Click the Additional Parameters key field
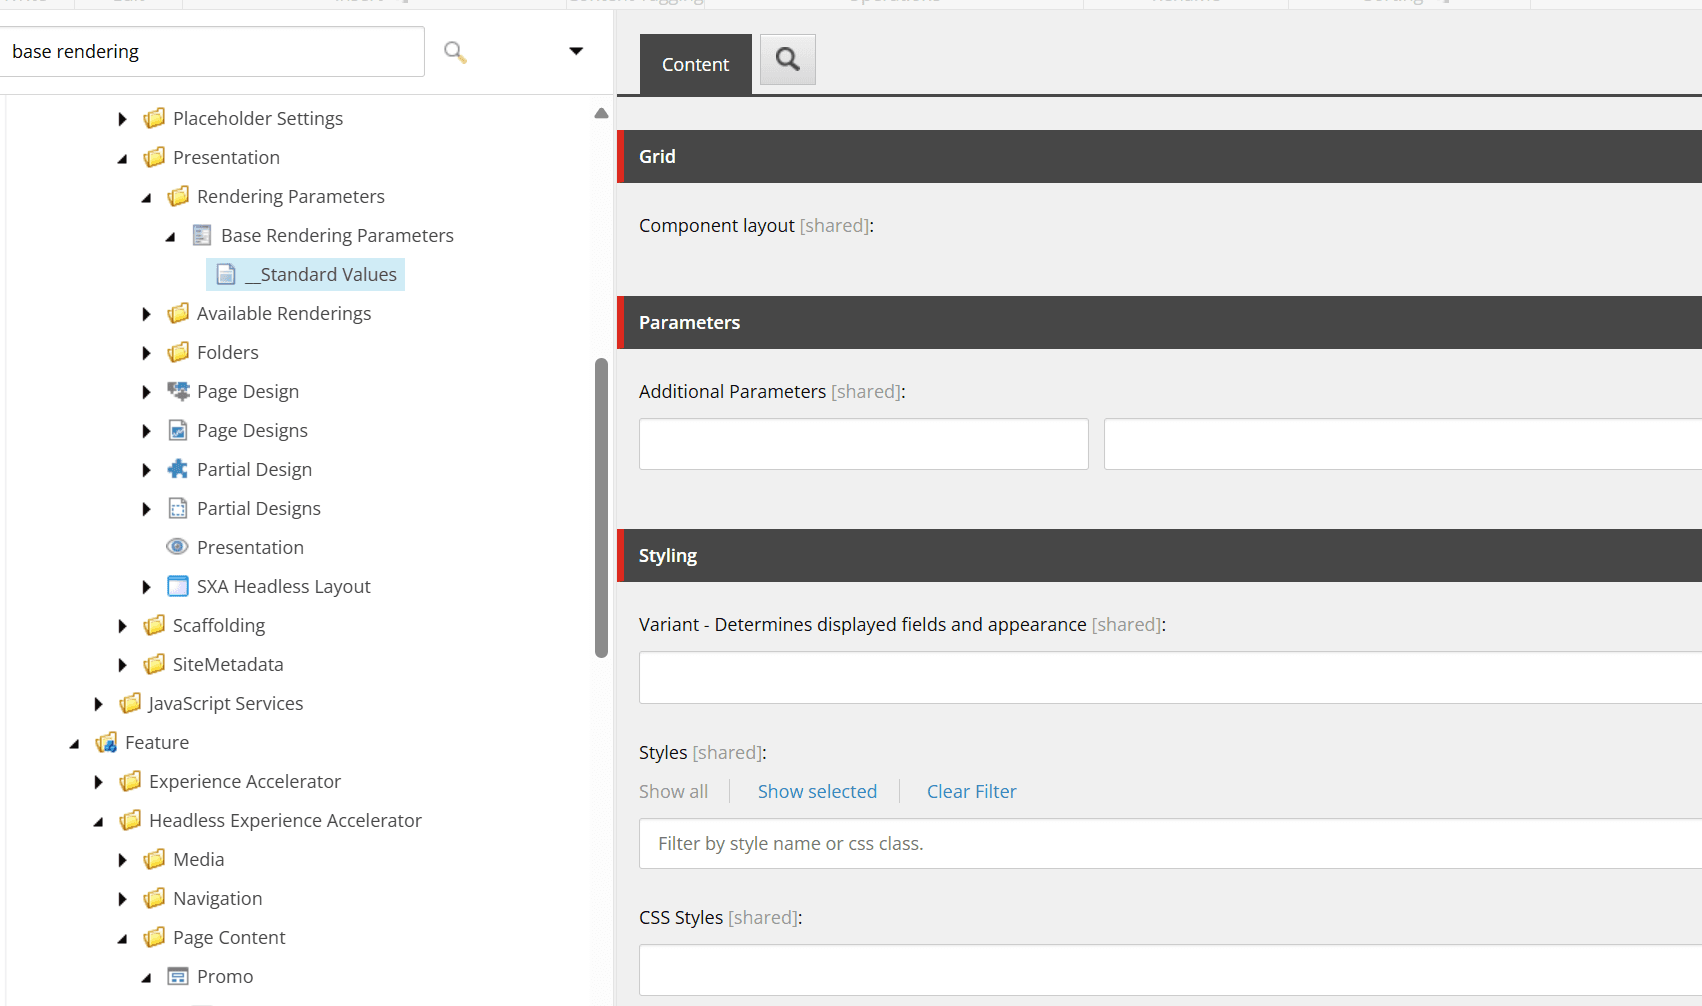 pyautogui.click(x=864, y=444)
